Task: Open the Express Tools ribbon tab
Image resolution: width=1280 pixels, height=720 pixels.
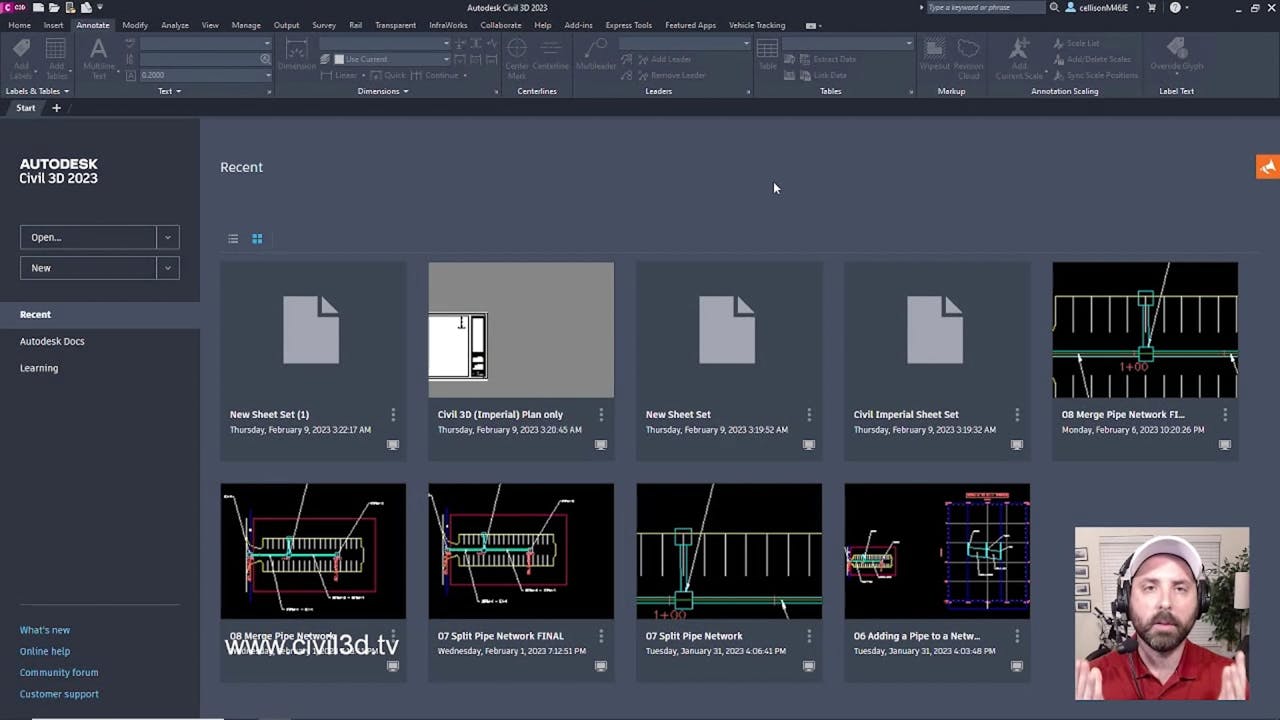Action: coord(628,25)
